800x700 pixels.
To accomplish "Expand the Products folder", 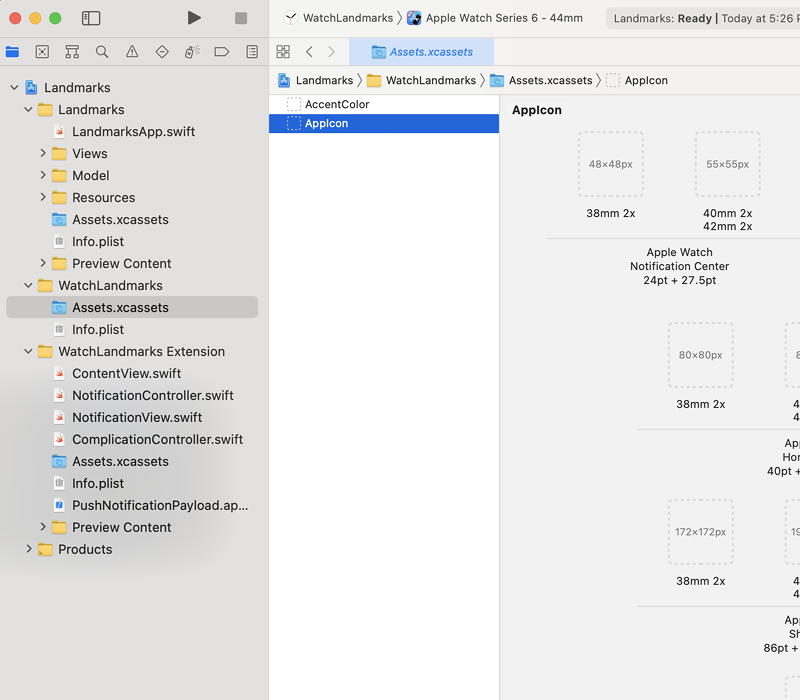I will (29, 549).
